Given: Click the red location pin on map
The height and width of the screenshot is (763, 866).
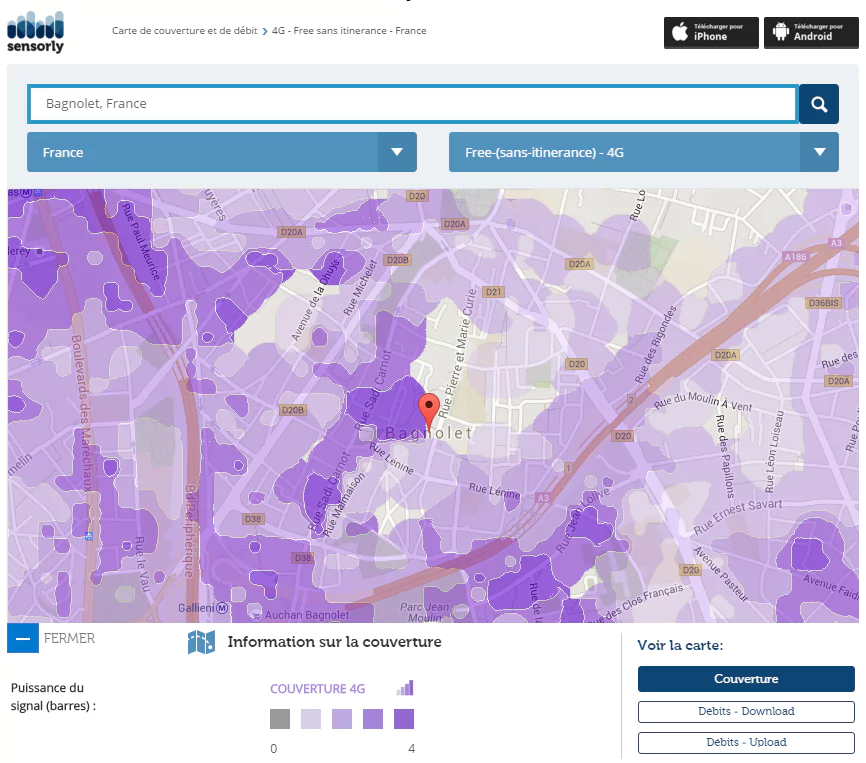Looking at the screenshot, I should pyautogui.click(x=429, y=410).
